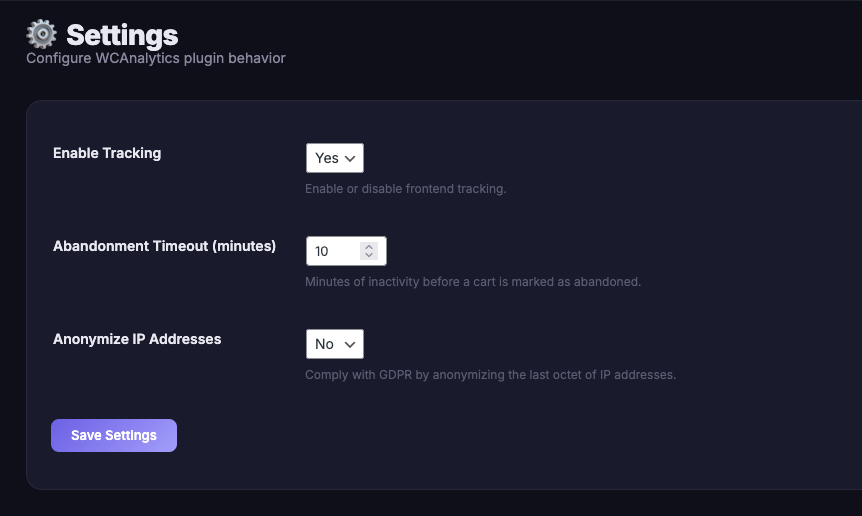
Task: Click the Anonymize IP Addresses label
Action: 137,339
